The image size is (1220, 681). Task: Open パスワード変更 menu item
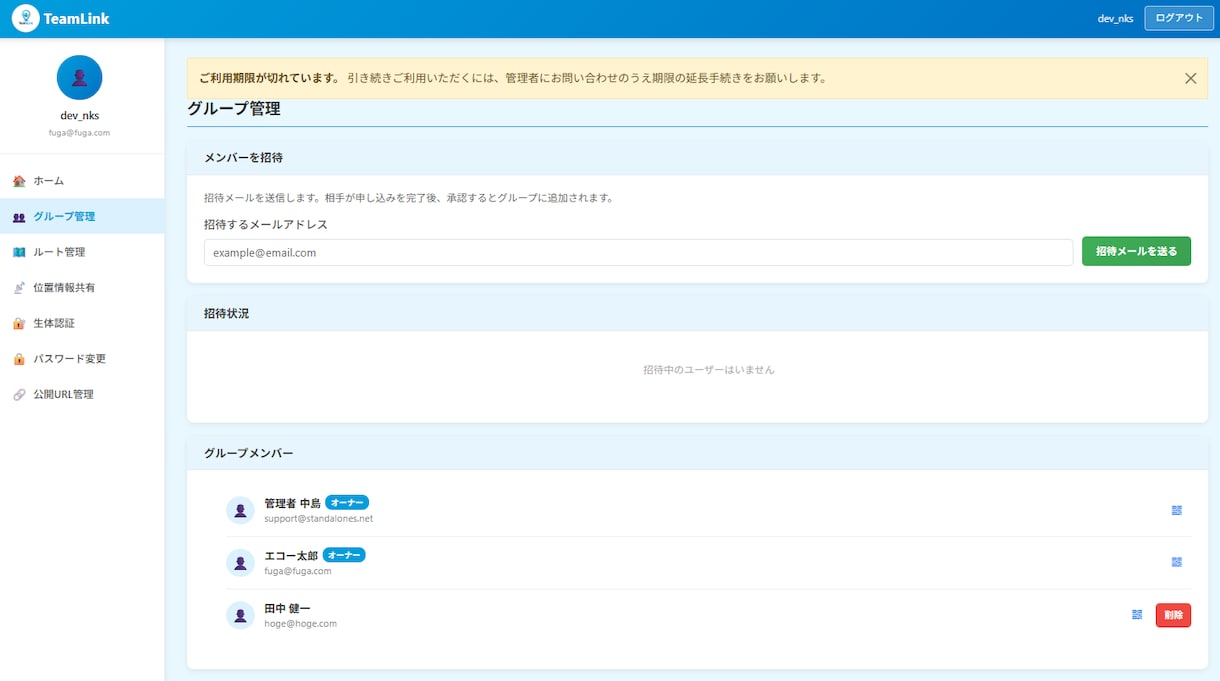click(x=82, y=359)
